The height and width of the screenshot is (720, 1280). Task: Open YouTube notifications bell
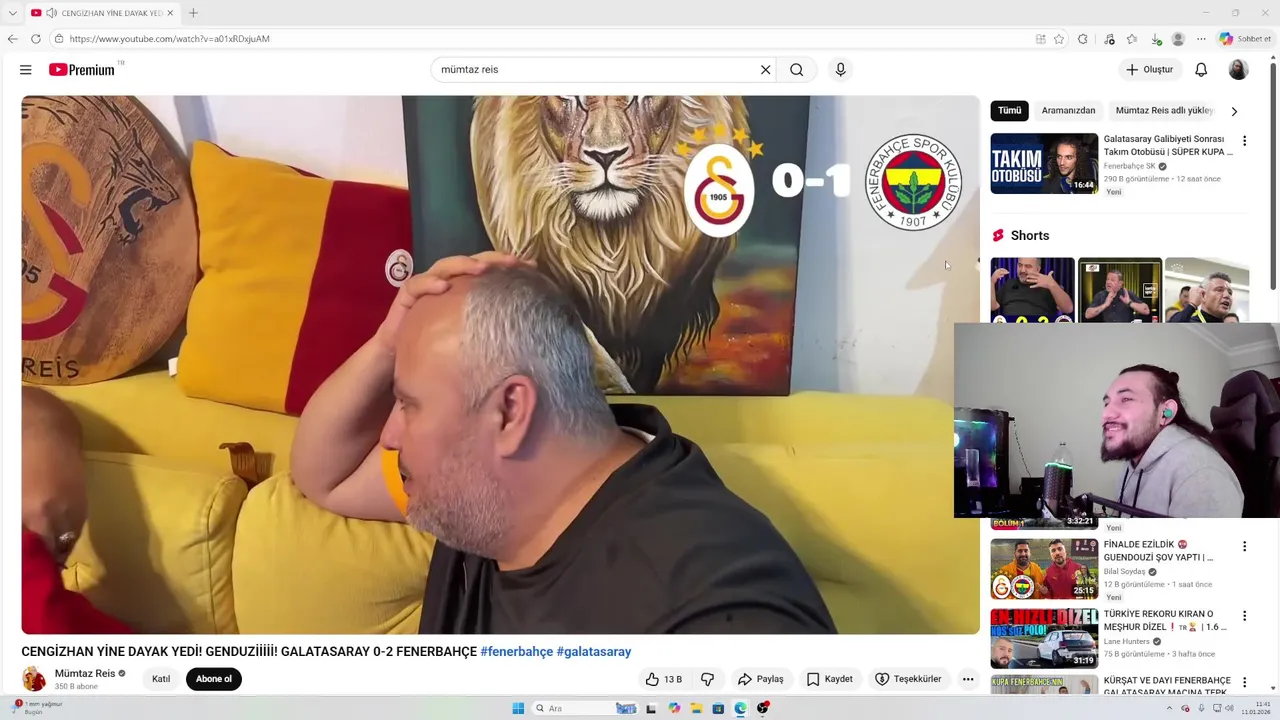(x=1201, y=70)
